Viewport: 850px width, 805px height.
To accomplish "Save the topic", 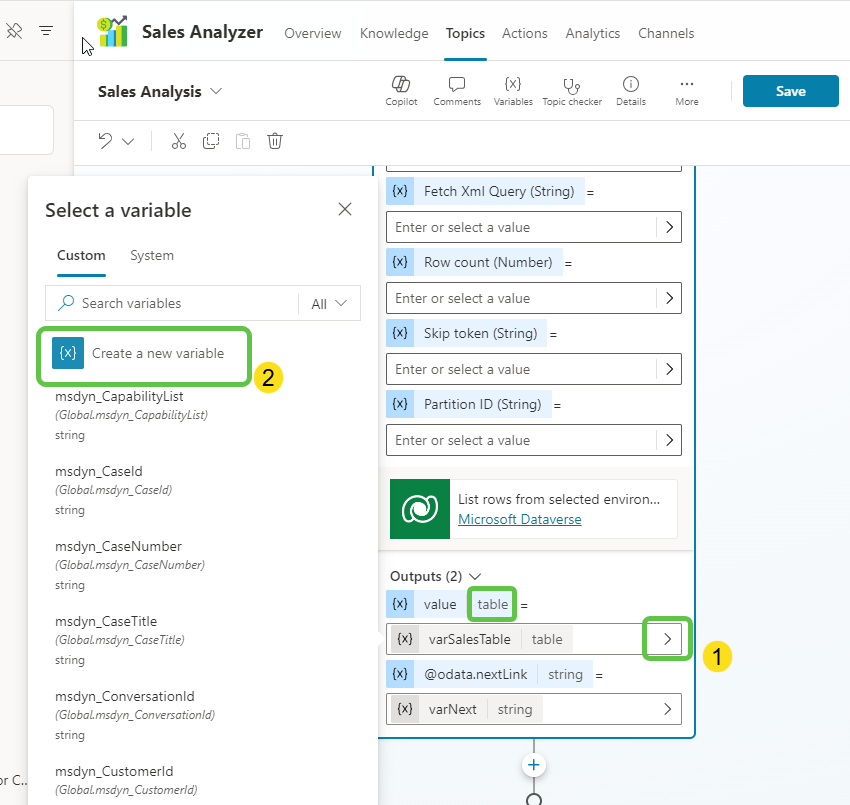I will coord(790,91).
